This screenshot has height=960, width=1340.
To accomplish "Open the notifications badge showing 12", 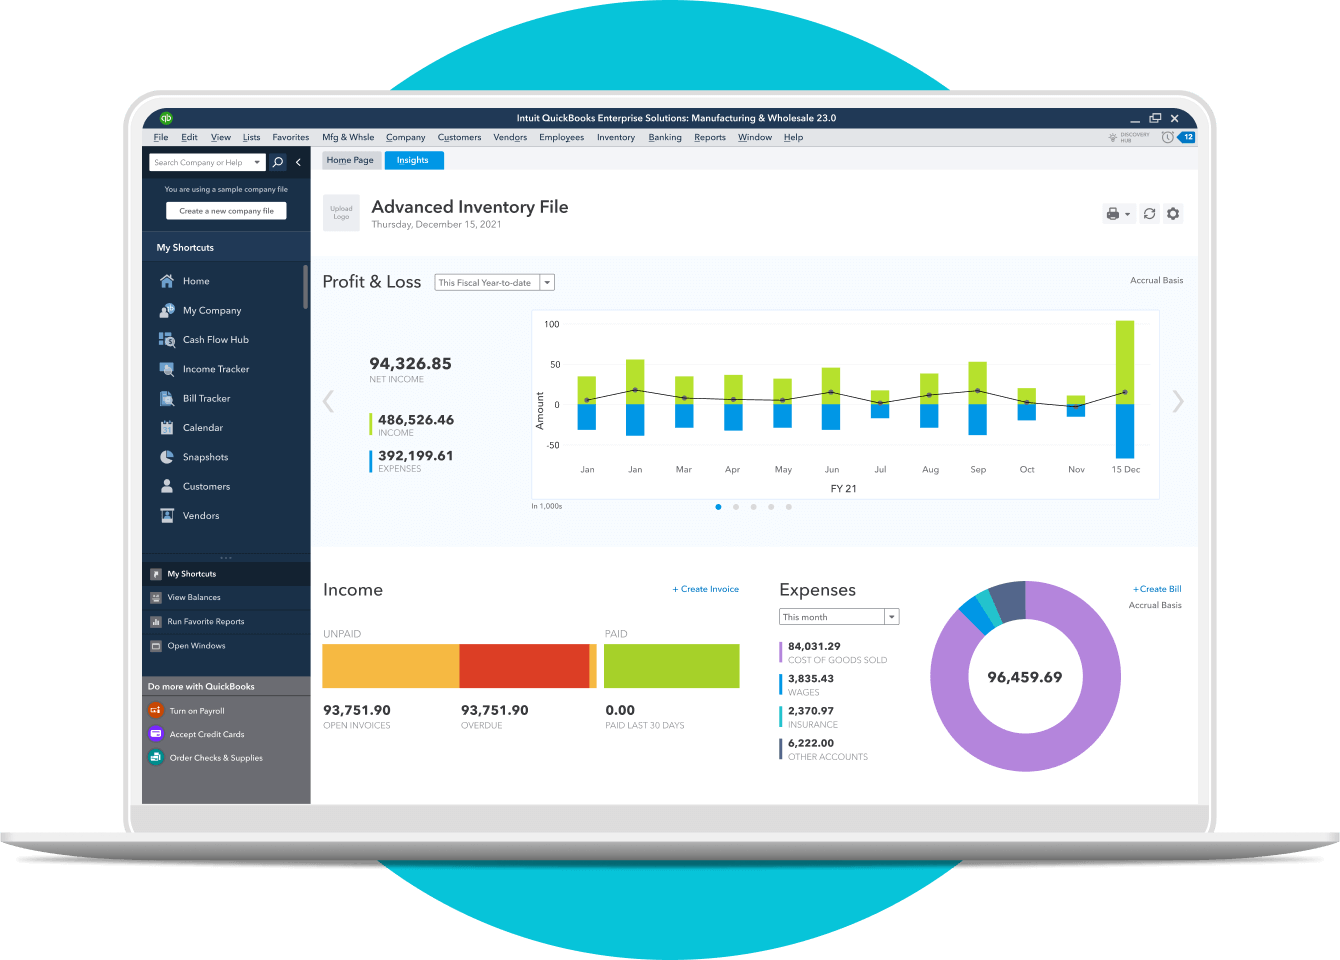I will tap(1187, 137).
